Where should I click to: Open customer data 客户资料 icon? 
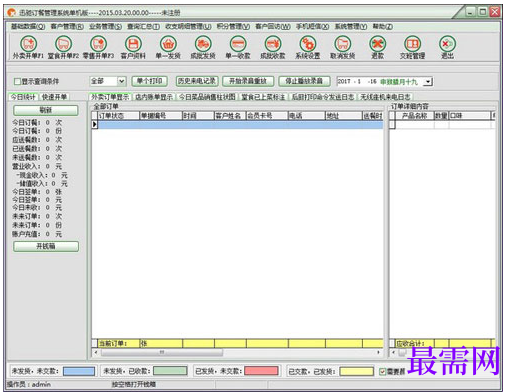(133, 44)
